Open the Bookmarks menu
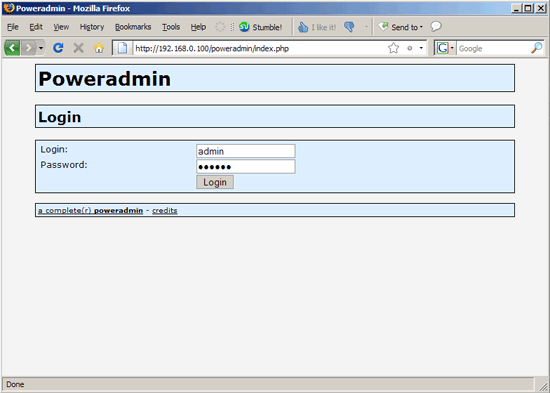 click(133, 27)
